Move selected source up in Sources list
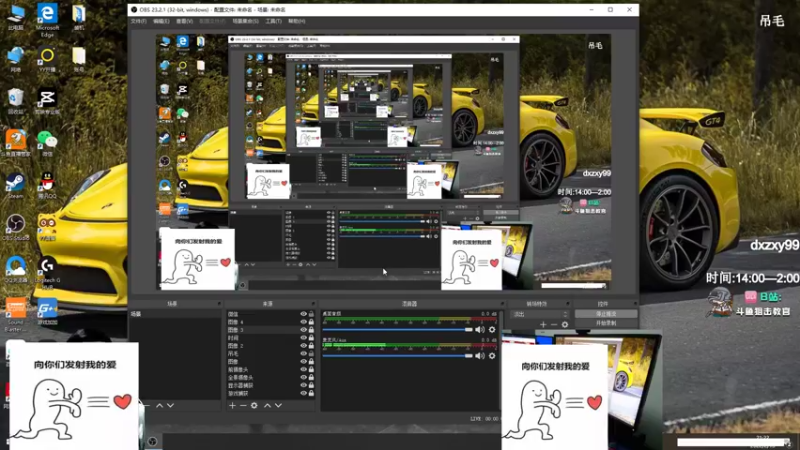Viewport: 800px width, 450px height. pyautogui.click(x=267, y=406)
